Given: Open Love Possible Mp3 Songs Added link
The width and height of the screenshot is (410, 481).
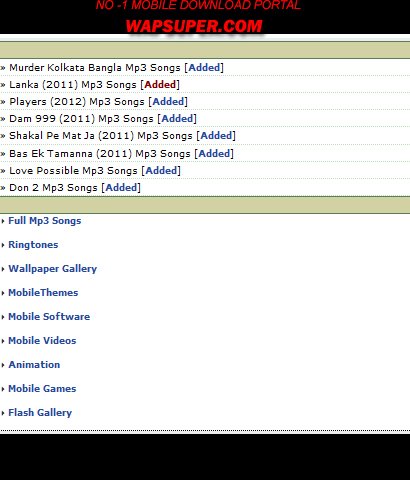Looking at the screenshot, I should tap(161, 171).
